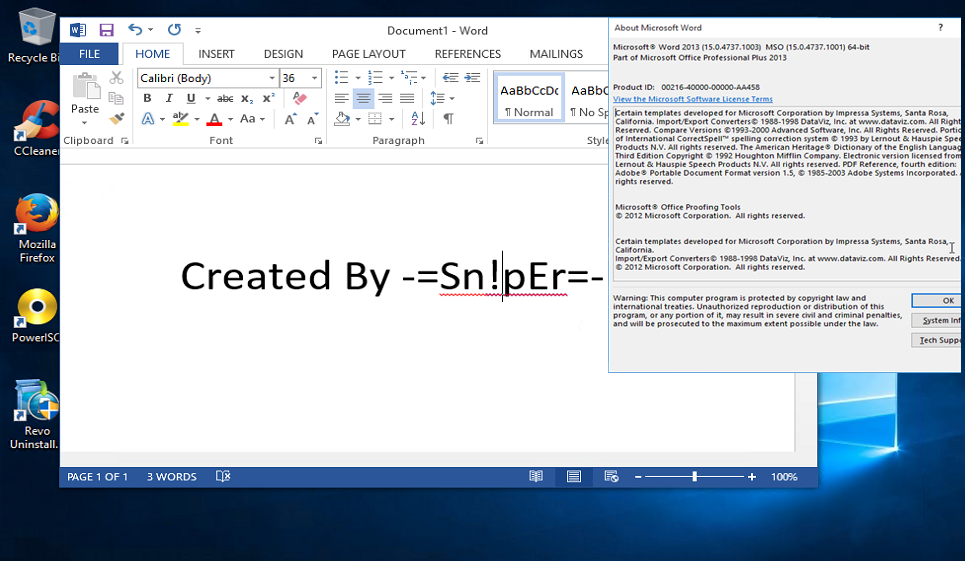Click the Align Right icon
The image size is (965, 561).
[385, 98]
